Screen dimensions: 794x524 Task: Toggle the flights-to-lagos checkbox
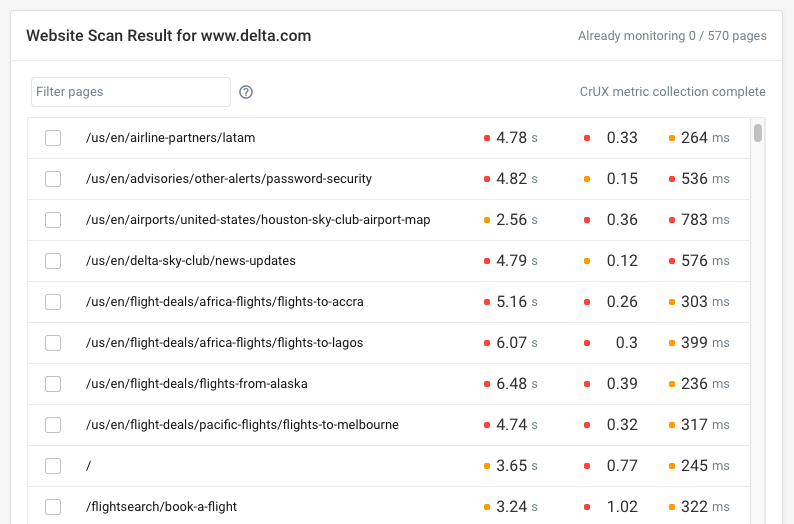pos(53,343)
